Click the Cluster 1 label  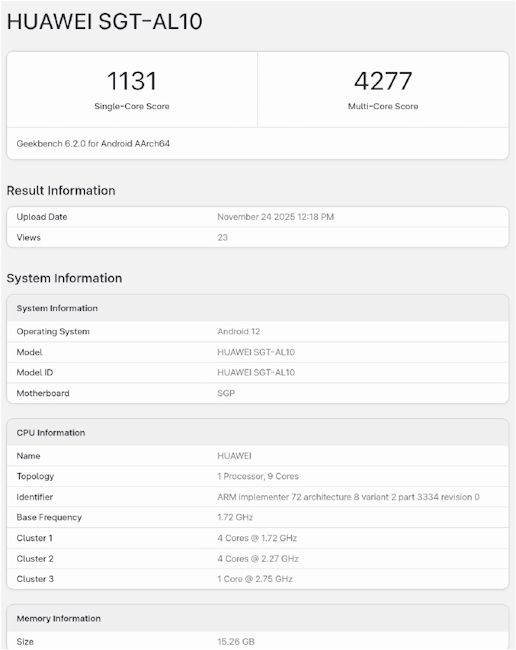point(34,538)
